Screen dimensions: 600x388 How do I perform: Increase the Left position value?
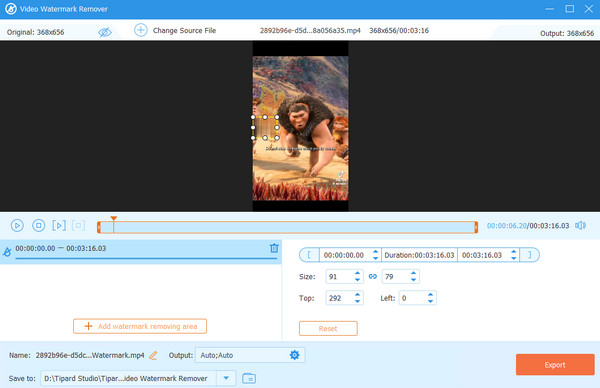(x=430, y=295)
